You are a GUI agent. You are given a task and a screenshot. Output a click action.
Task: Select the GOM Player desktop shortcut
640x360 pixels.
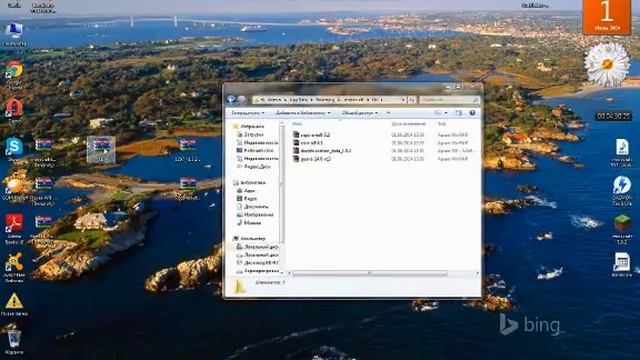point(15,189)
